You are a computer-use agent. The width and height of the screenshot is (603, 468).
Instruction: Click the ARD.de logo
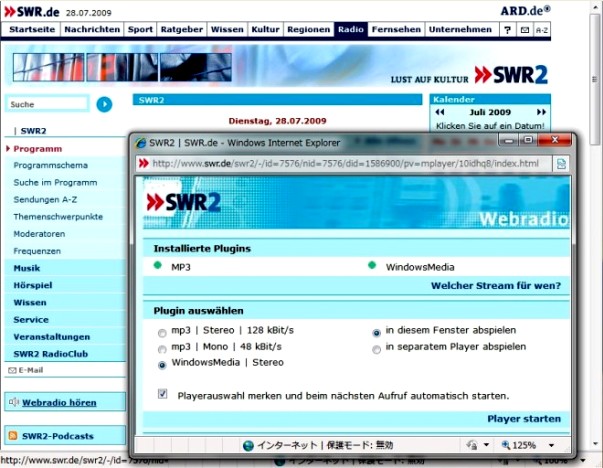(525, 10)
